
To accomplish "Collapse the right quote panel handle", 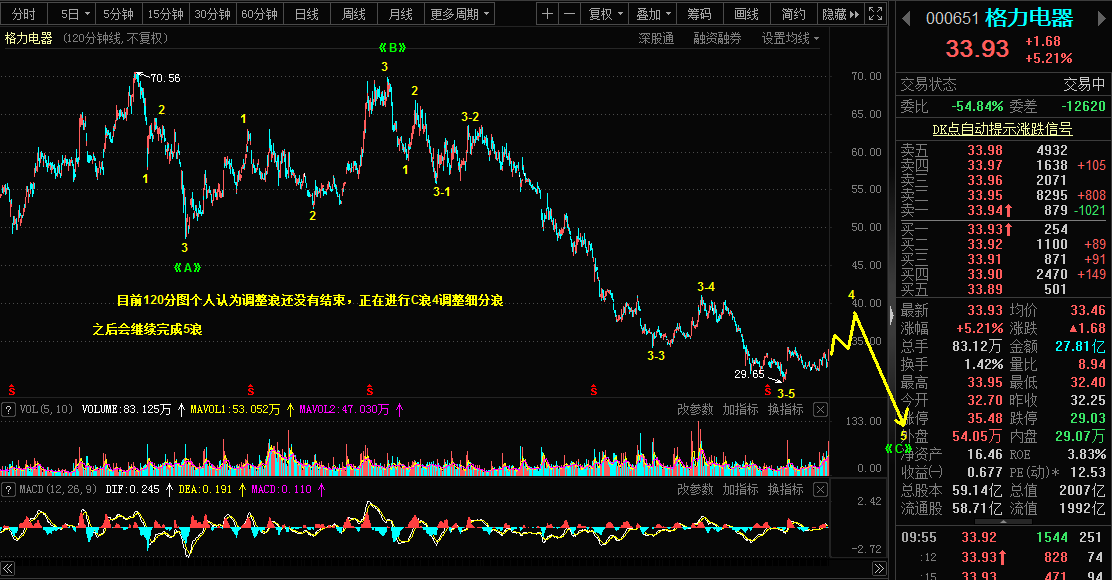I will point(892,315).
